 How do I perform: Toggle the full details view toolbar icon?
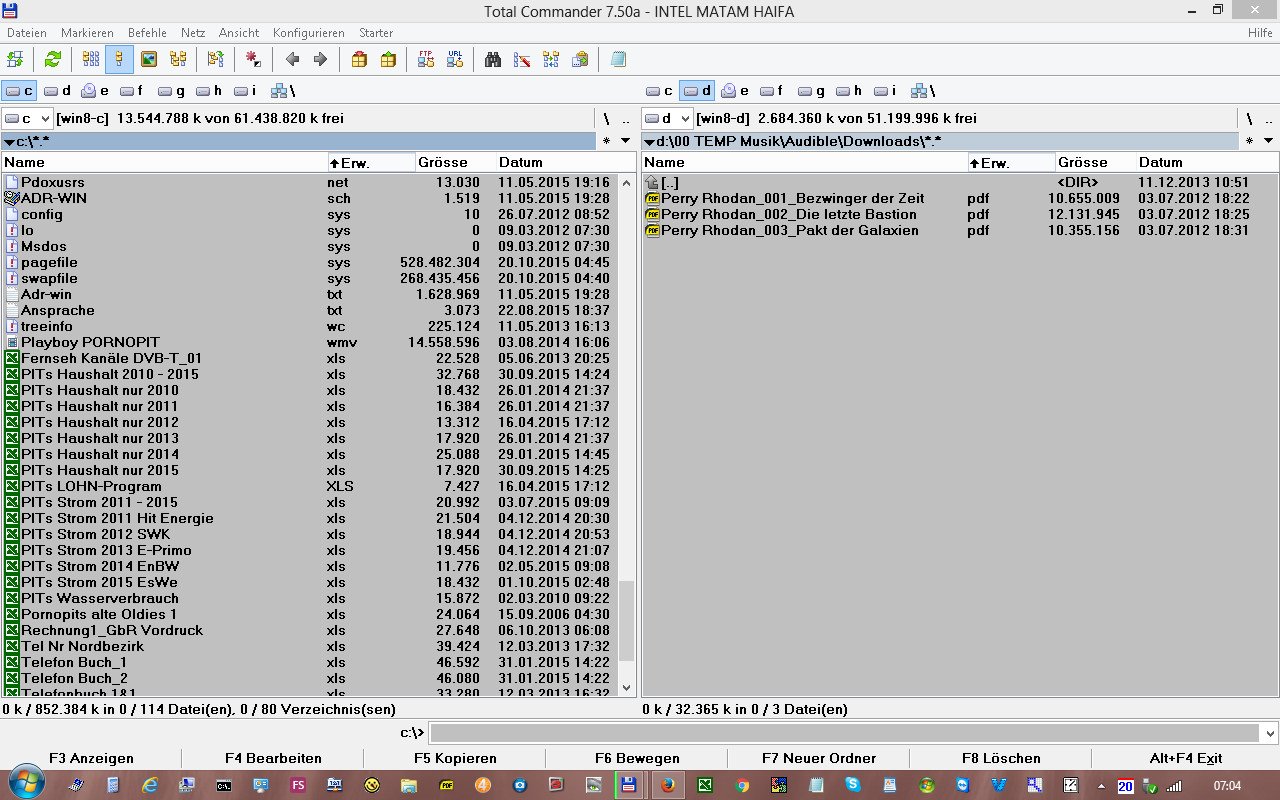pyautogui.click(x=119, y=59)
